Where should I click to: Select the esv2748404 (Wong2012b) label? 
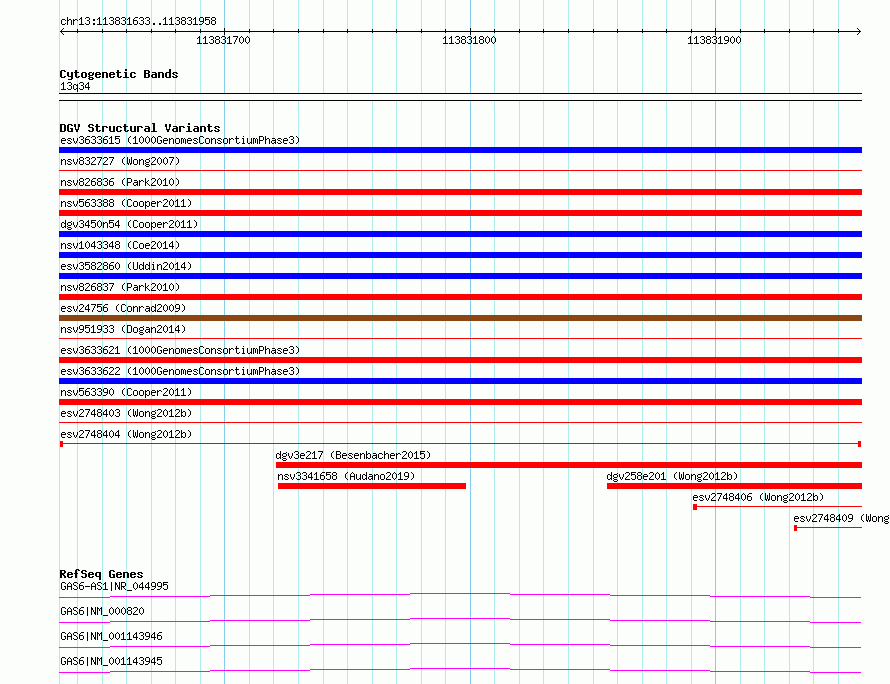(x=126, y=434)
